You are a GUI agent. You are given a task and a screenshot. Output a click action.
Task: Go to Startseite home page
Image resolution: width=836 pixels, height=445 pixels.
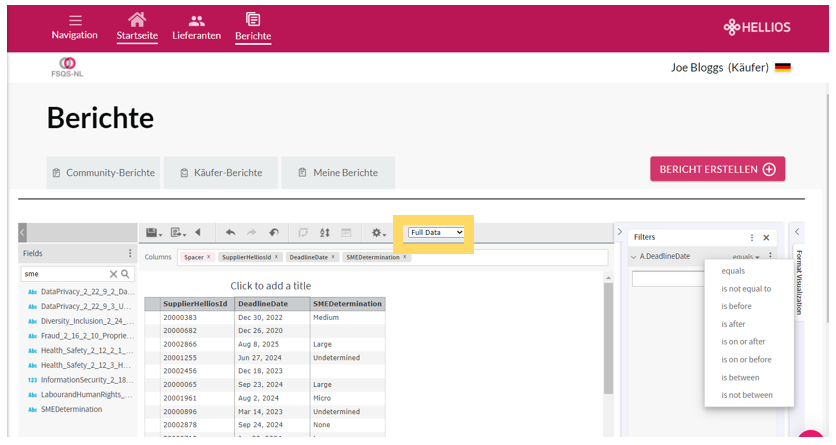coord(137,27)
